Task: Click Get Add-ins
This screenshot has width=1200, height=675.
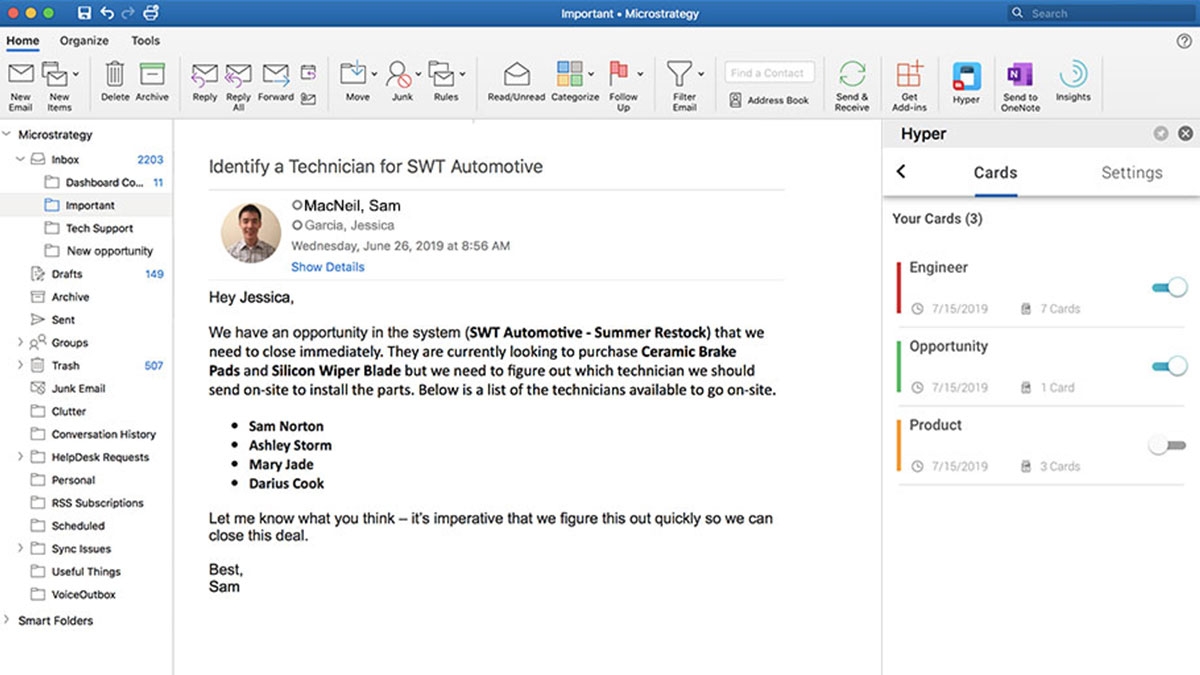Action: [909, 83]
